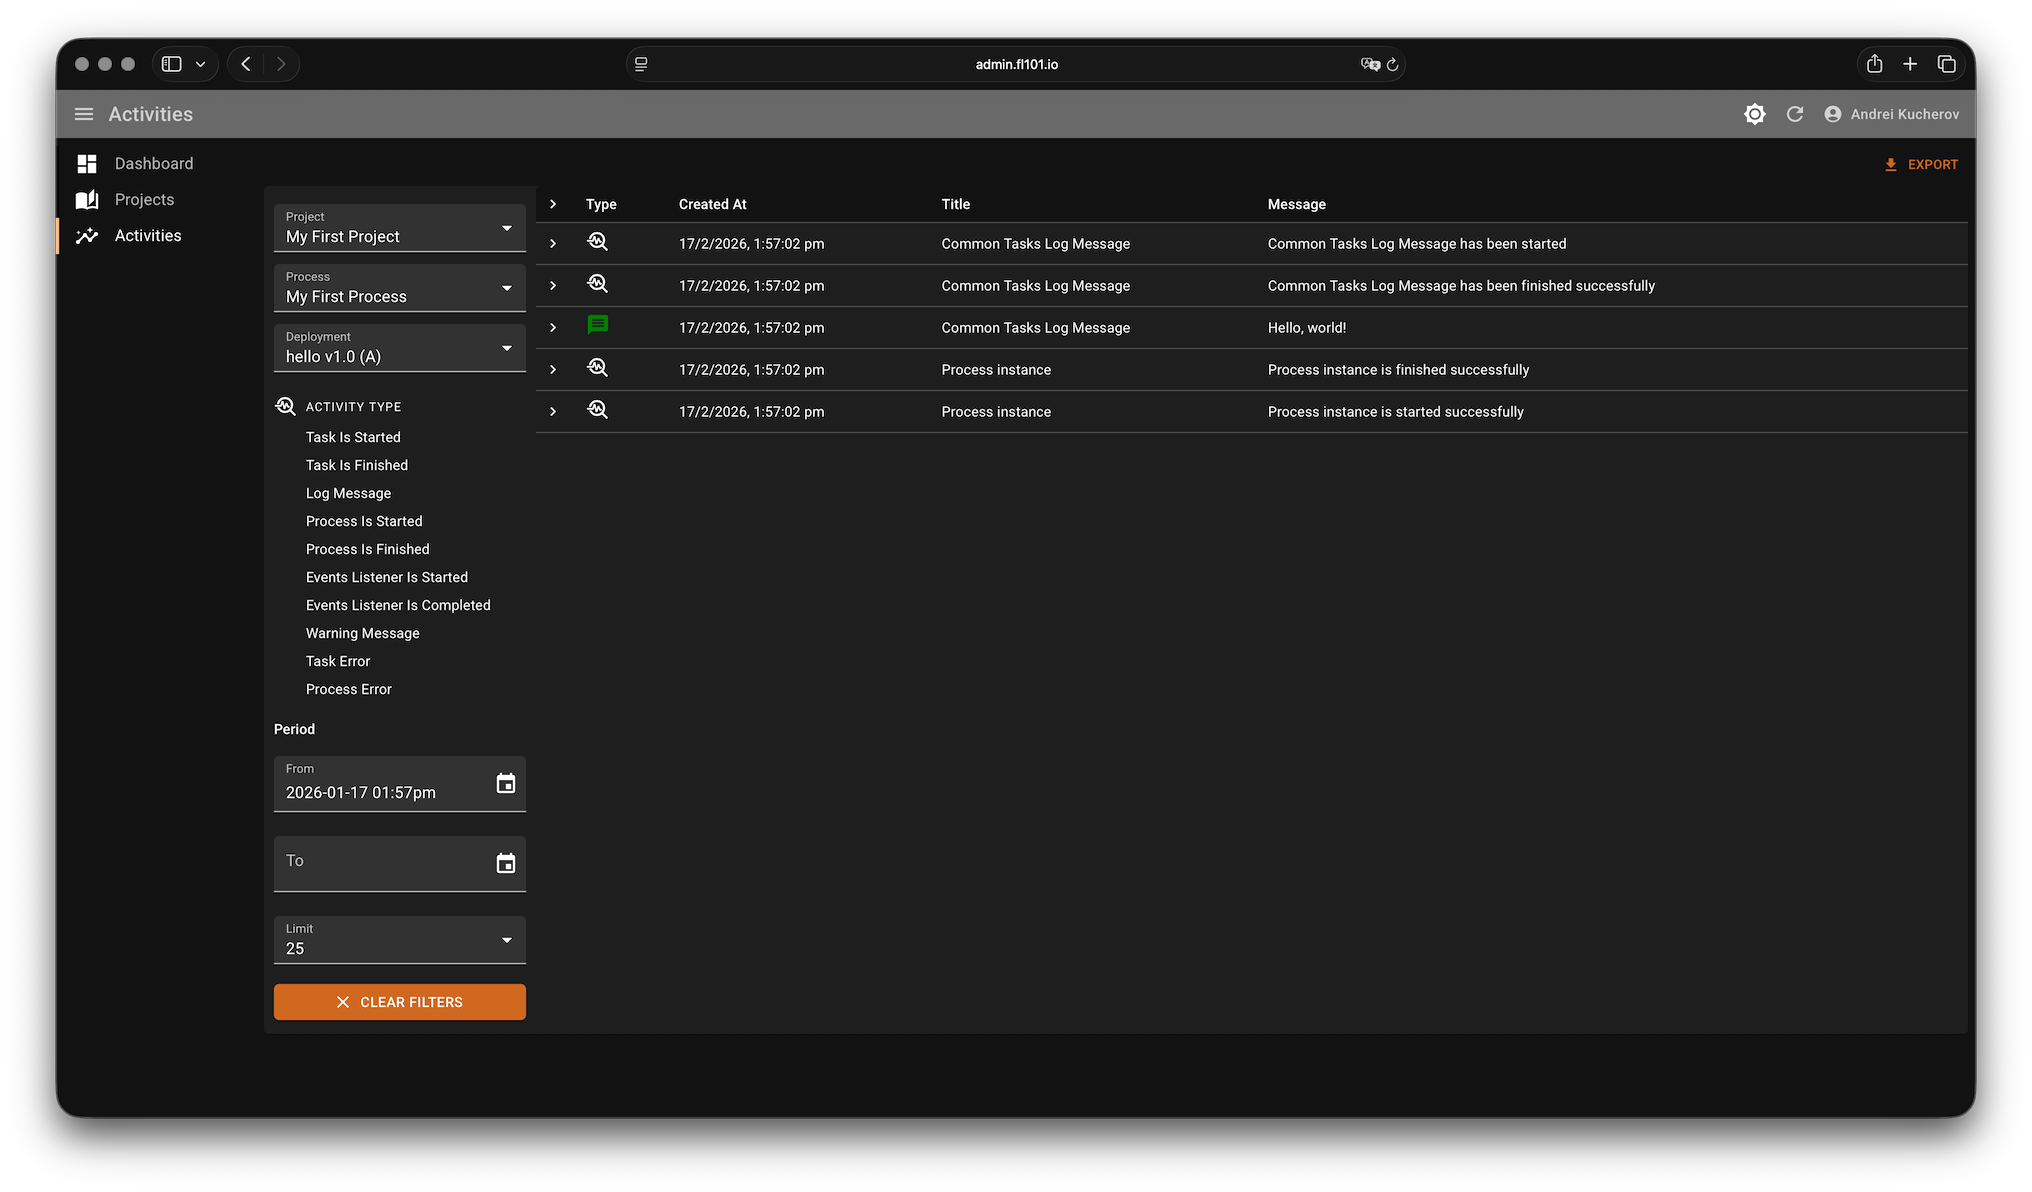This screenshot has height=1192, width=2032.
Task: Click the From date calendar icon
Action: (506, 783)
